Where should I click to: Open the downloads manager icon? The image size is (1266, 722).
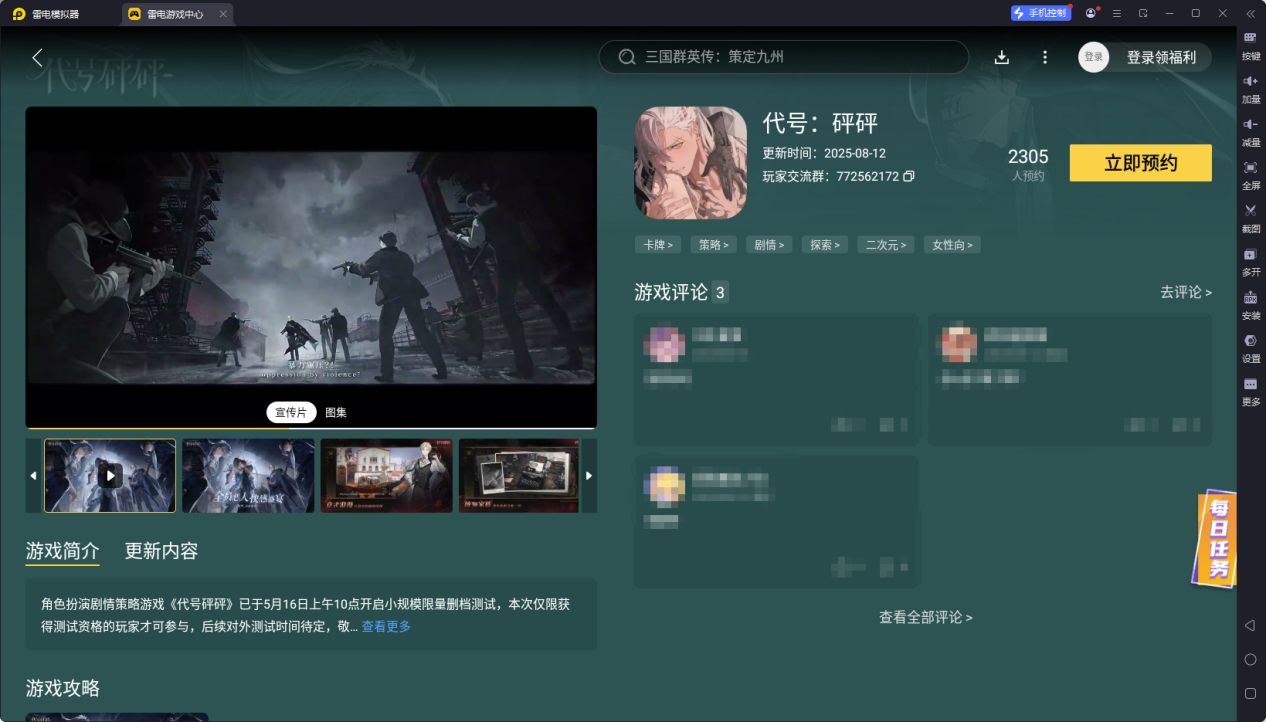(x=1002, y=57)
